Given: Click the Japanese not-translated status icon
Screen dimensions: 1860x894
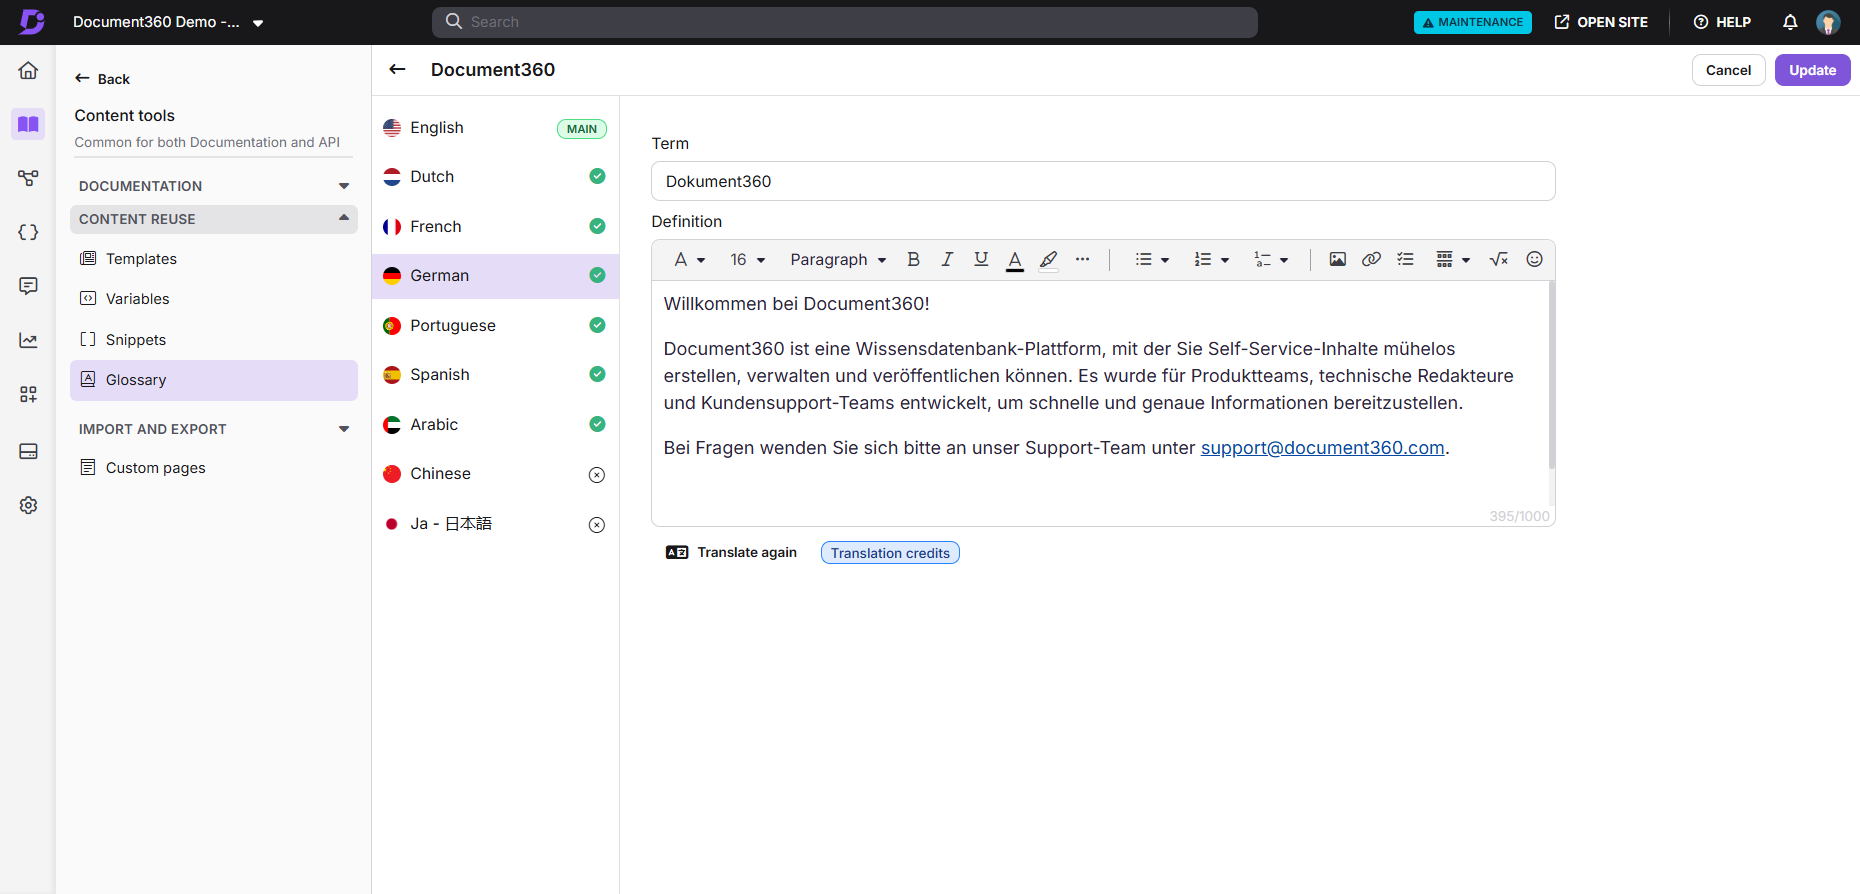Looking at the screenshot, I should tap(597, 525).
